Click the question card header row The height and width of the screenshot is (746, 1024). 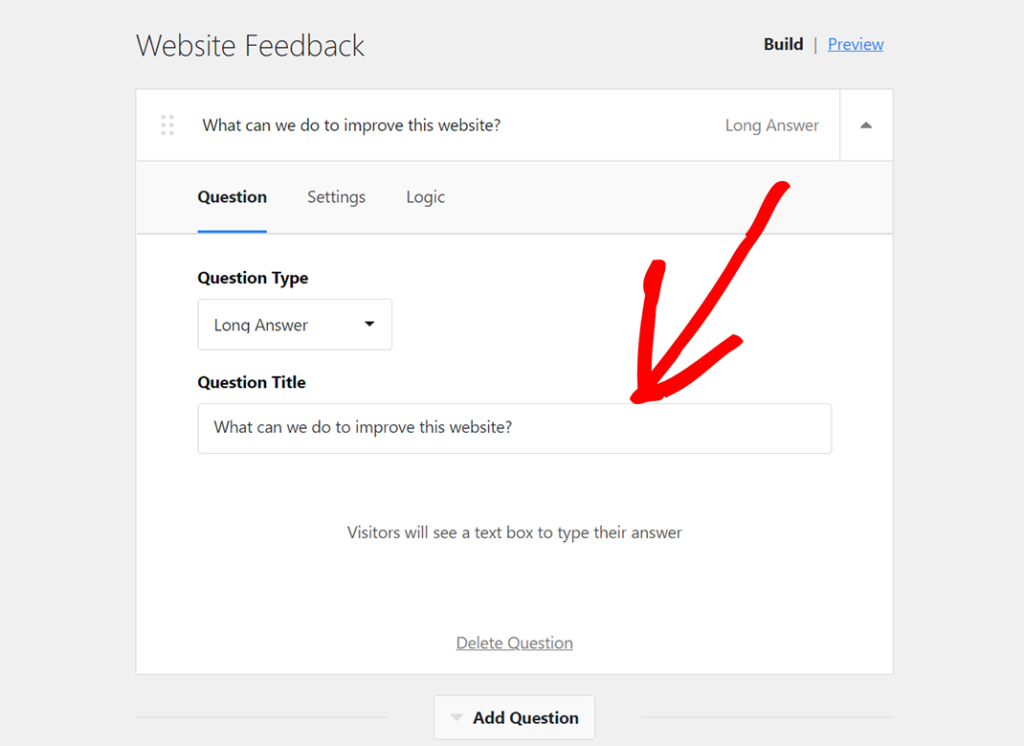coord(500,125)
